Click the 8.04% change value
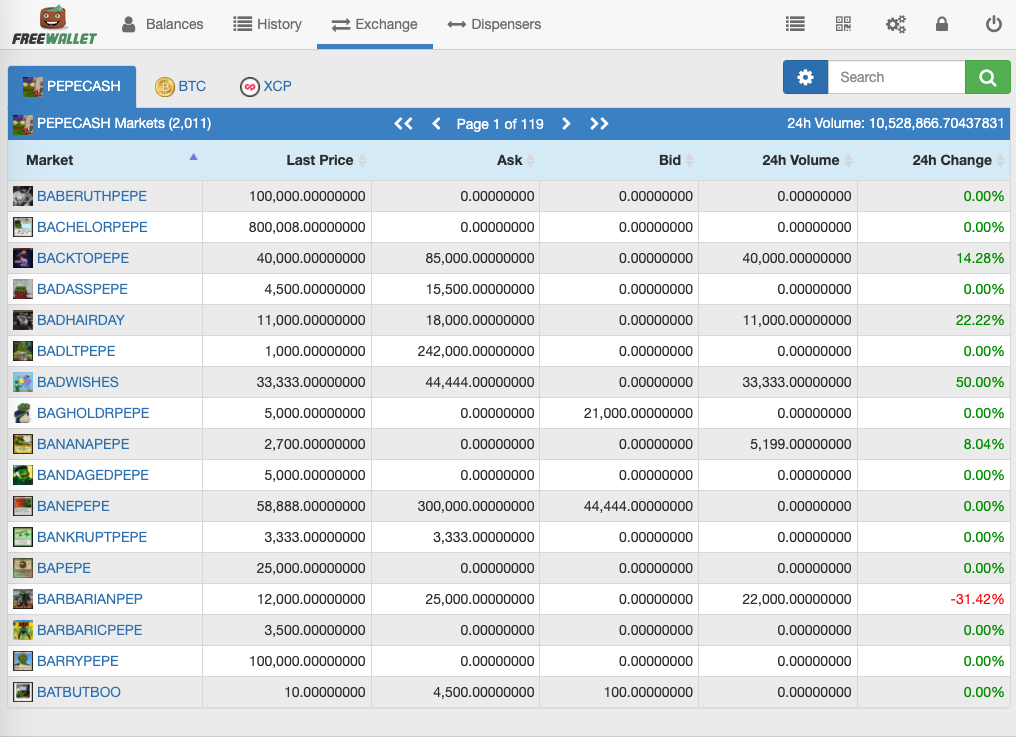Viewport: 1016px width, 737px height. (984, 444)
